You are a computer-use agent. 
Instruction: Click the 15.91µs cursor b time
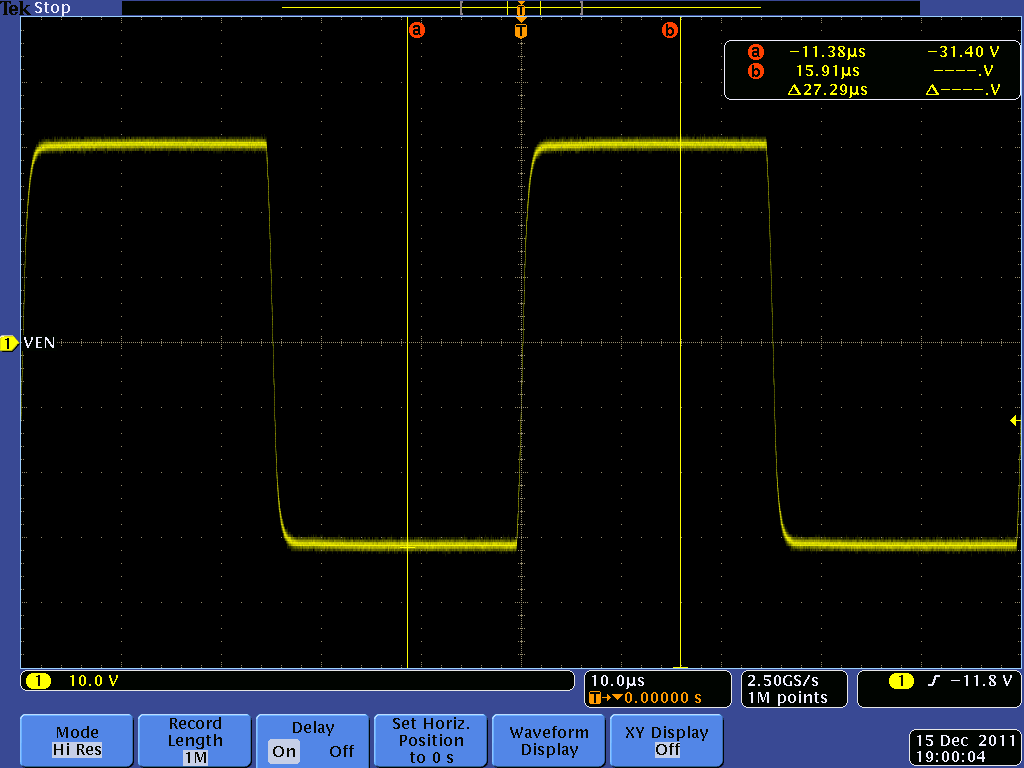[x=827, y=71]
